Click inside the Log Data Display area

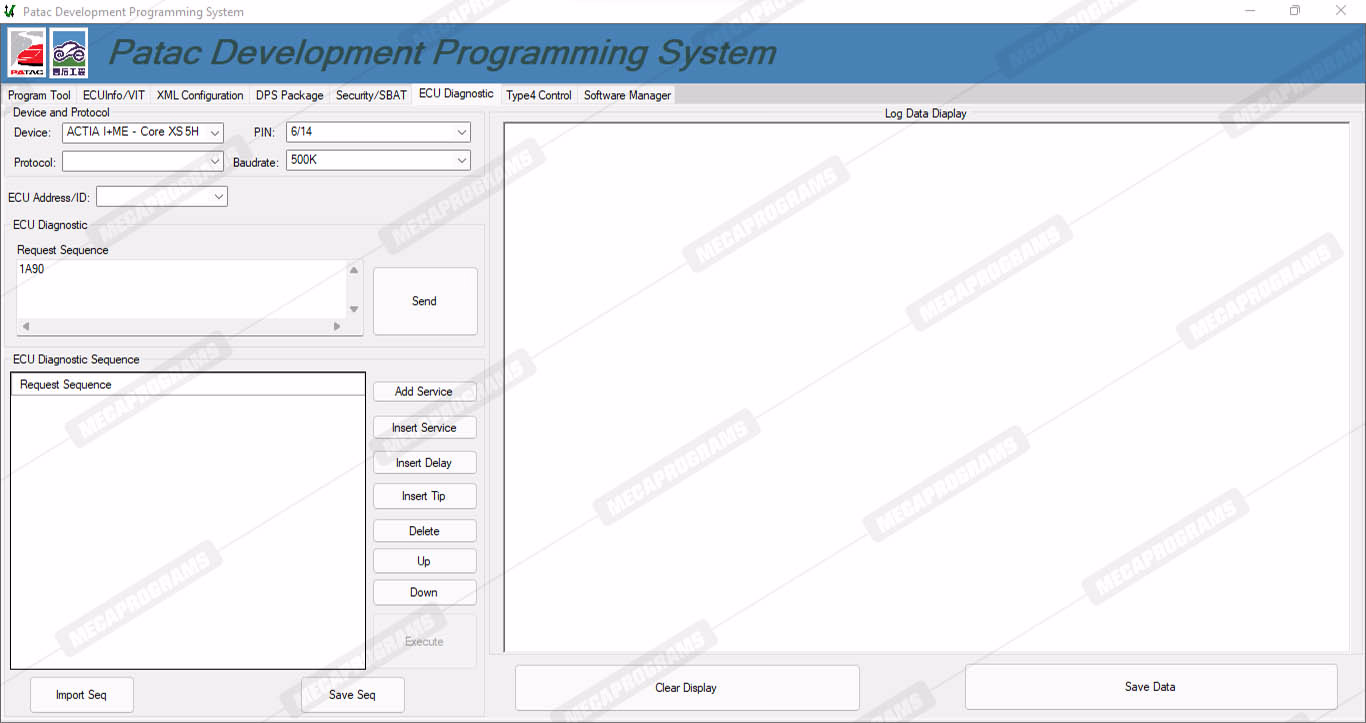[926, 387]
